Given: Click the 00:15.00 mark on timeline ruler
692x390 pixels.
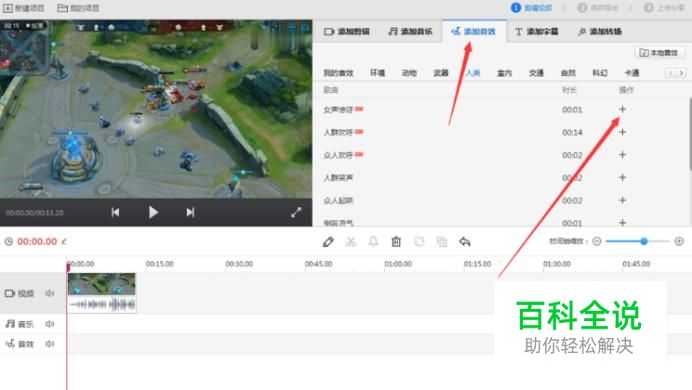Looking at the screenshot, I should (159, 264).
